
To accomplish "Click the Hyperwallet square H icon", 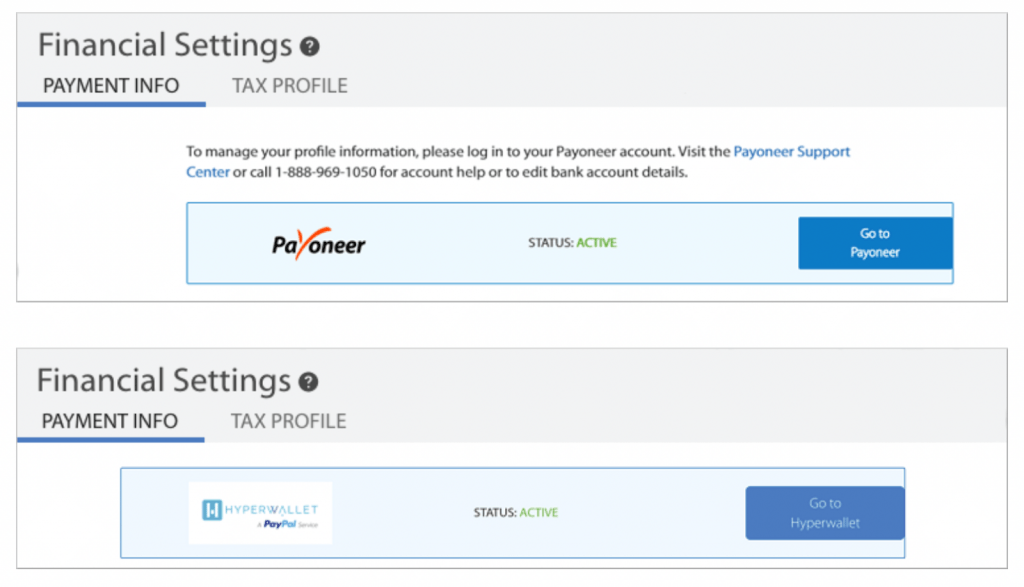I will (212, 510).
